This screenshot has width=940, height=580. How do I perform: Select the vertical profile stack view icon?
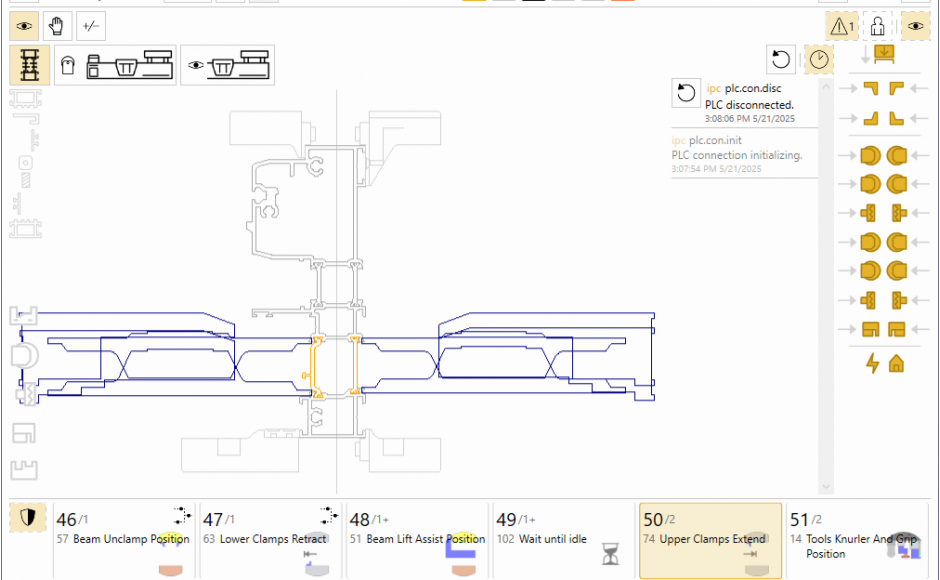click(30, 65)
